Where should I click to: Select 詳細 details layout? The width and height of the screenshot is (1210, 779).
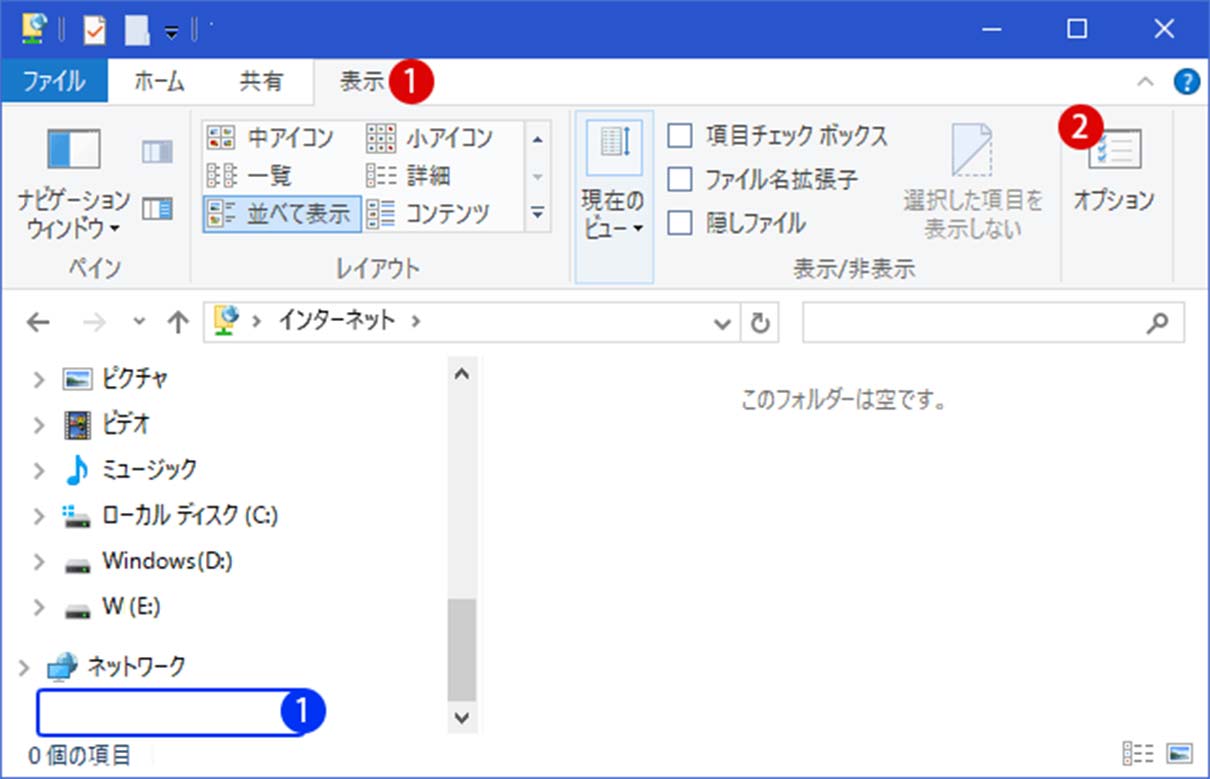pos(410,176)
